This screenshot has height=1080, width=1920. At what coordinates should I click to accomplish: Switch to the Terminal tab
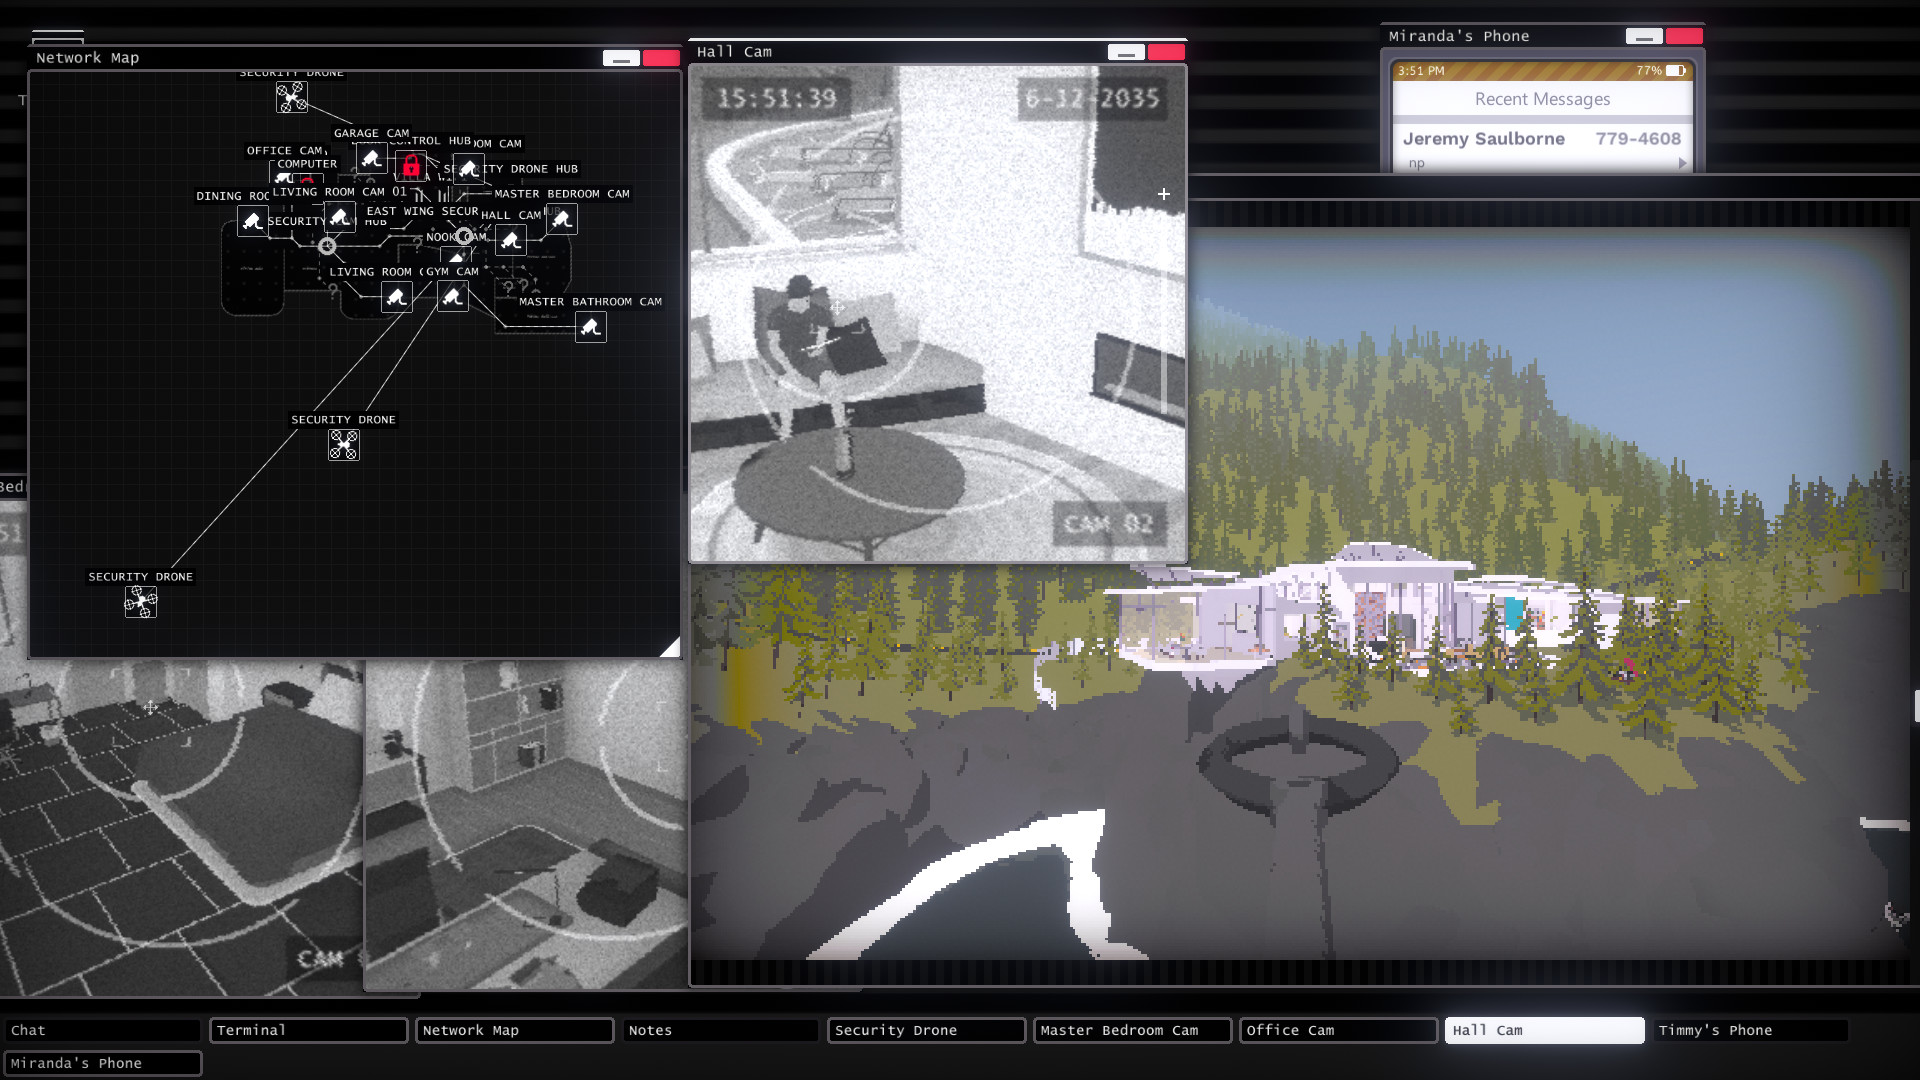click(309, 1030)
